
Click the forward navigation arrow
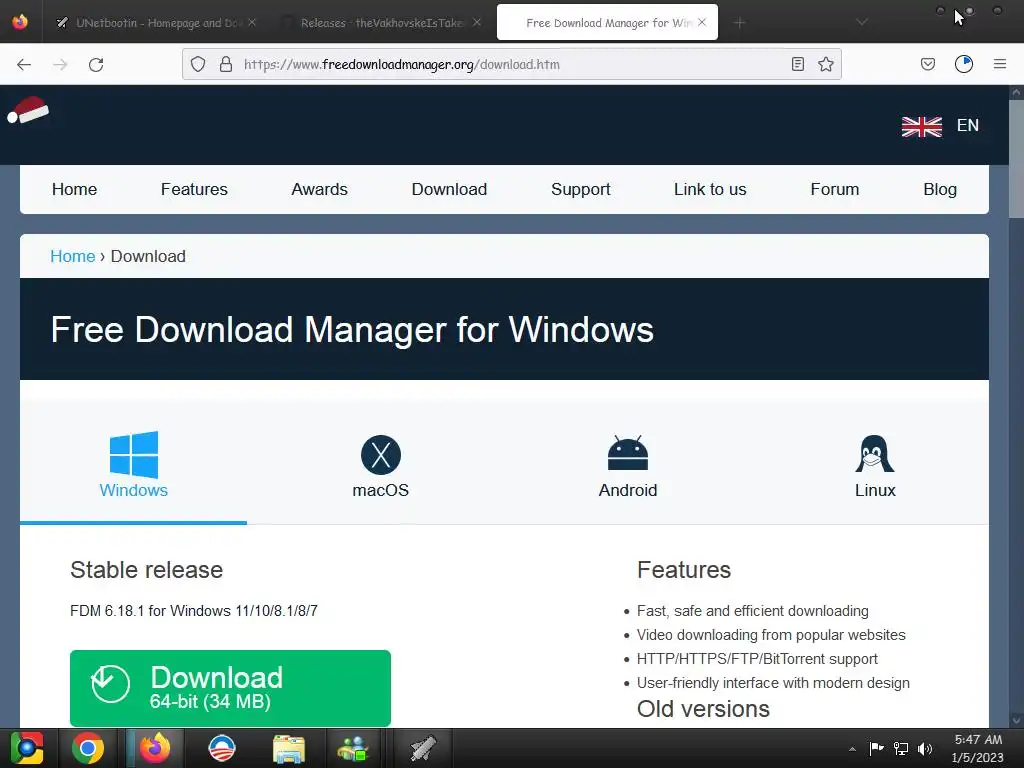[60, 64]
